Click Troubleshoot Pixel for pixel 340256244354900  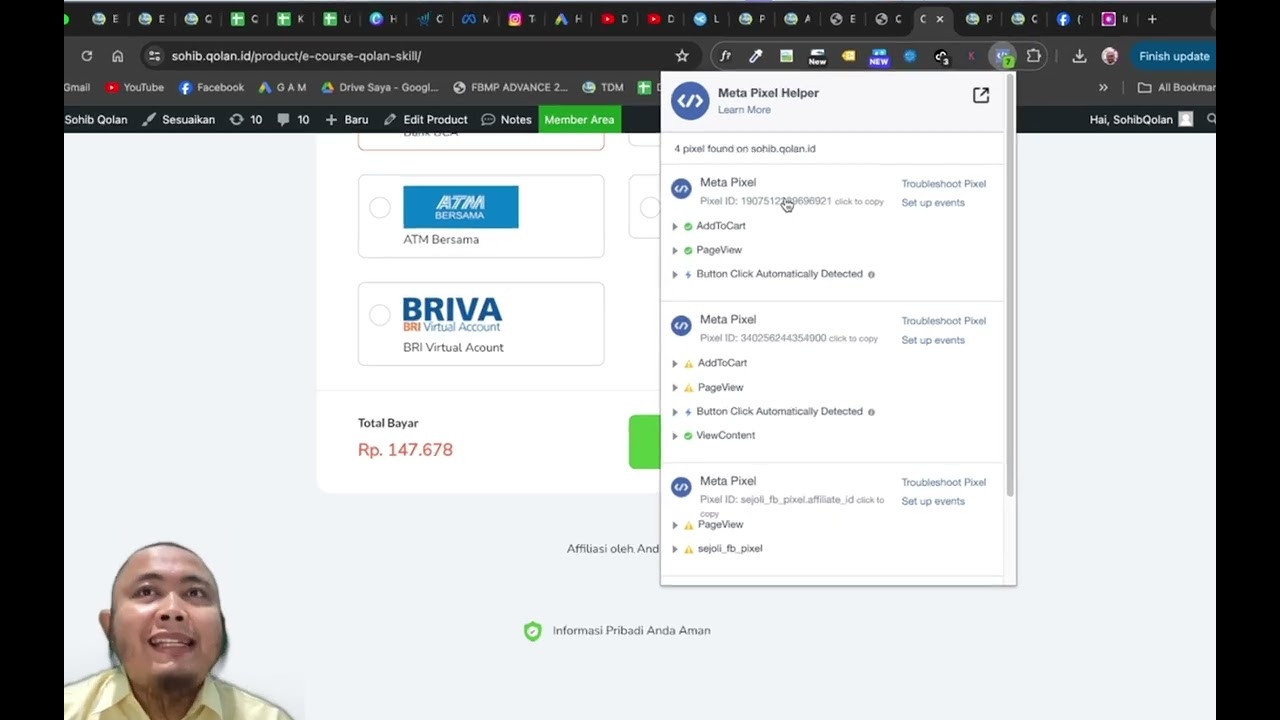tap(944, 321)
